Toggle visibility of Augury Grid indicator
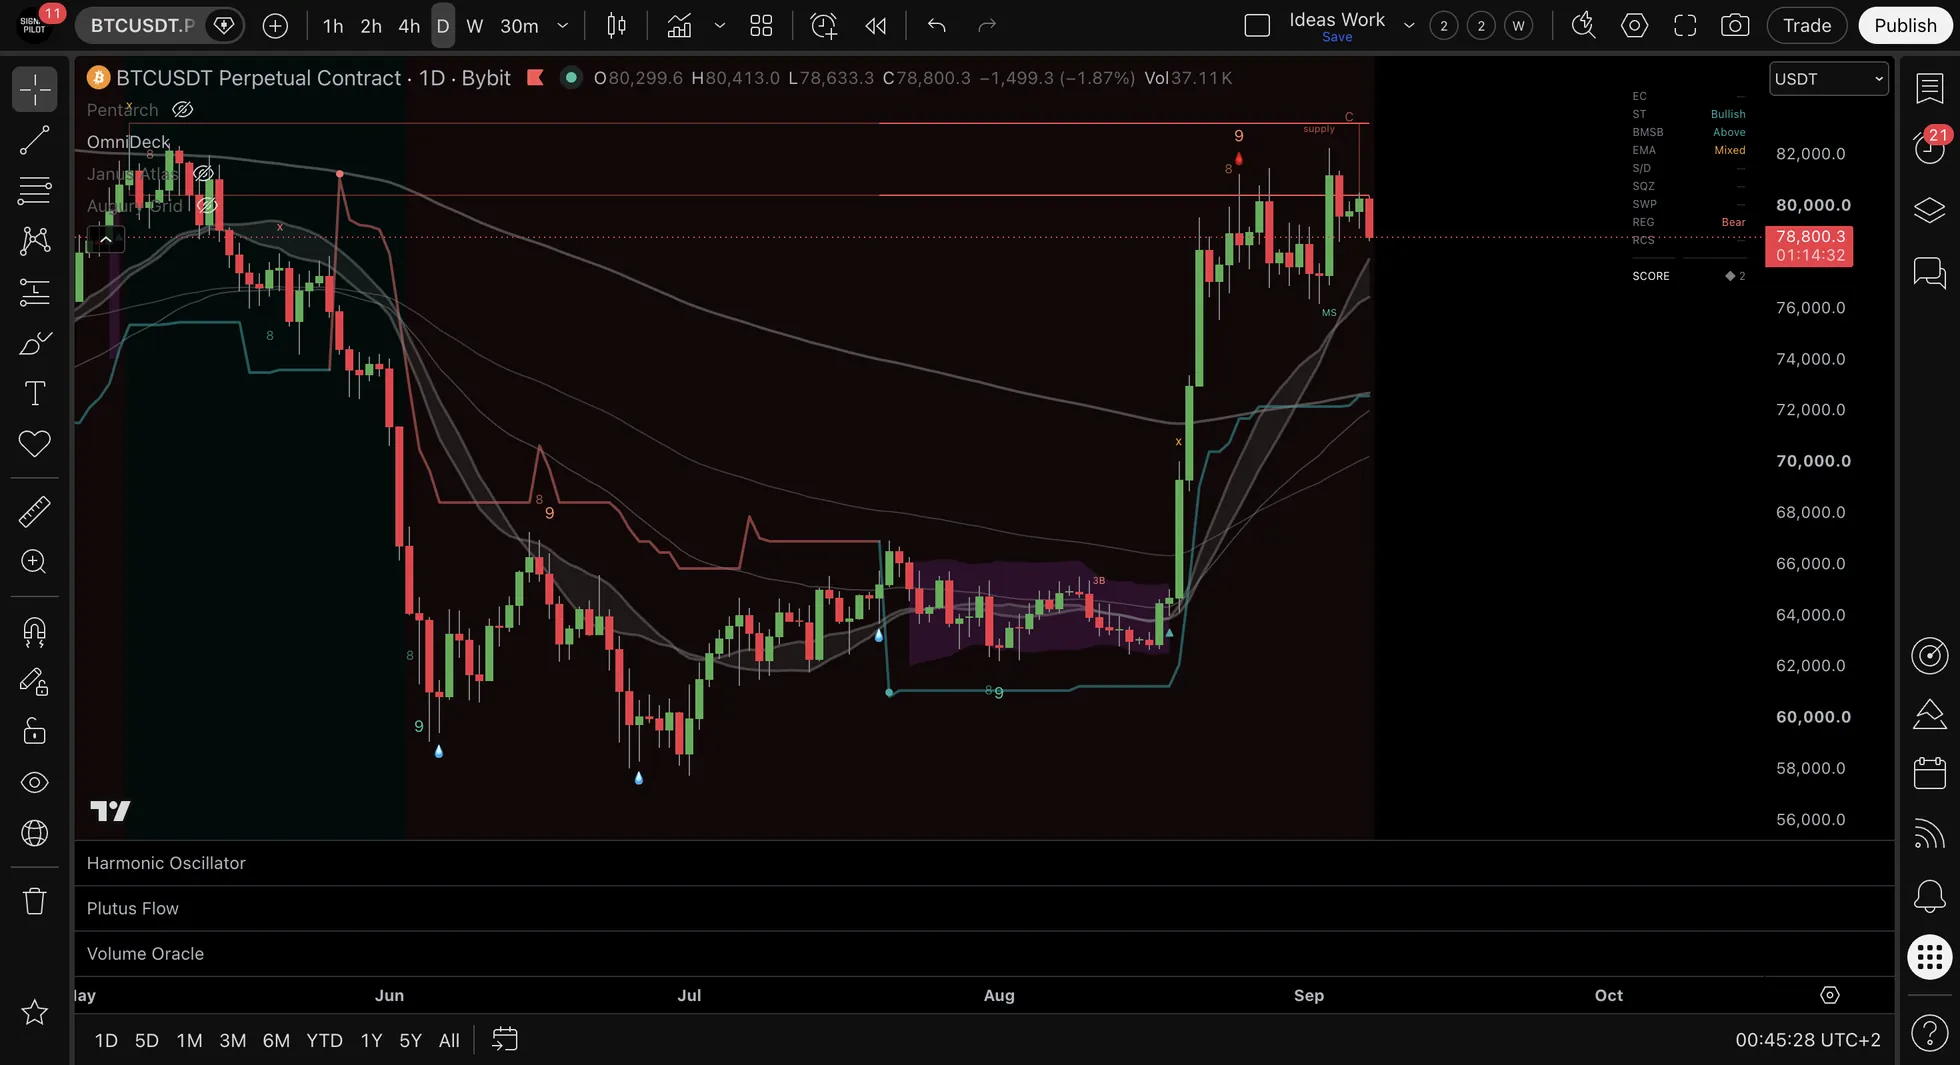Viewport: 1960px width, 1065px height. (x=207, y=206)
